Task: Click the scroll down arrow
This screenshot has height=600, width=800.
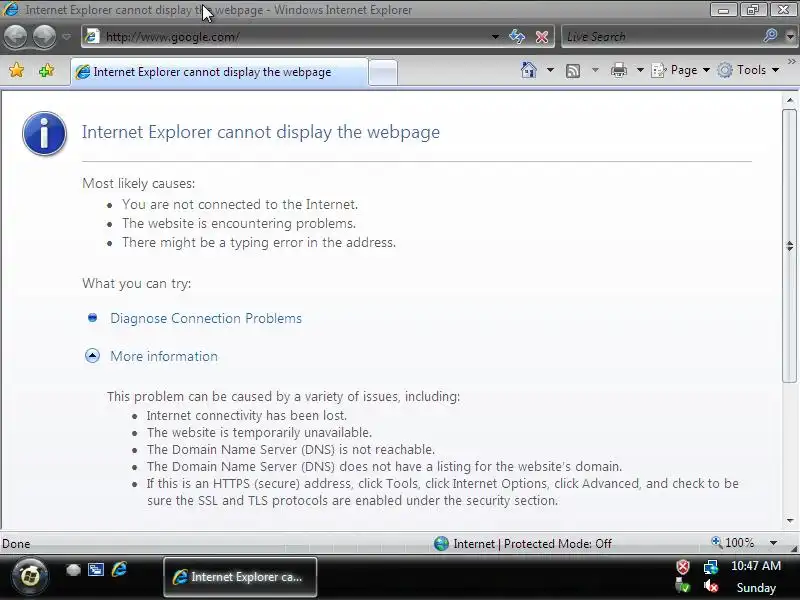Action: click(790, 520)
